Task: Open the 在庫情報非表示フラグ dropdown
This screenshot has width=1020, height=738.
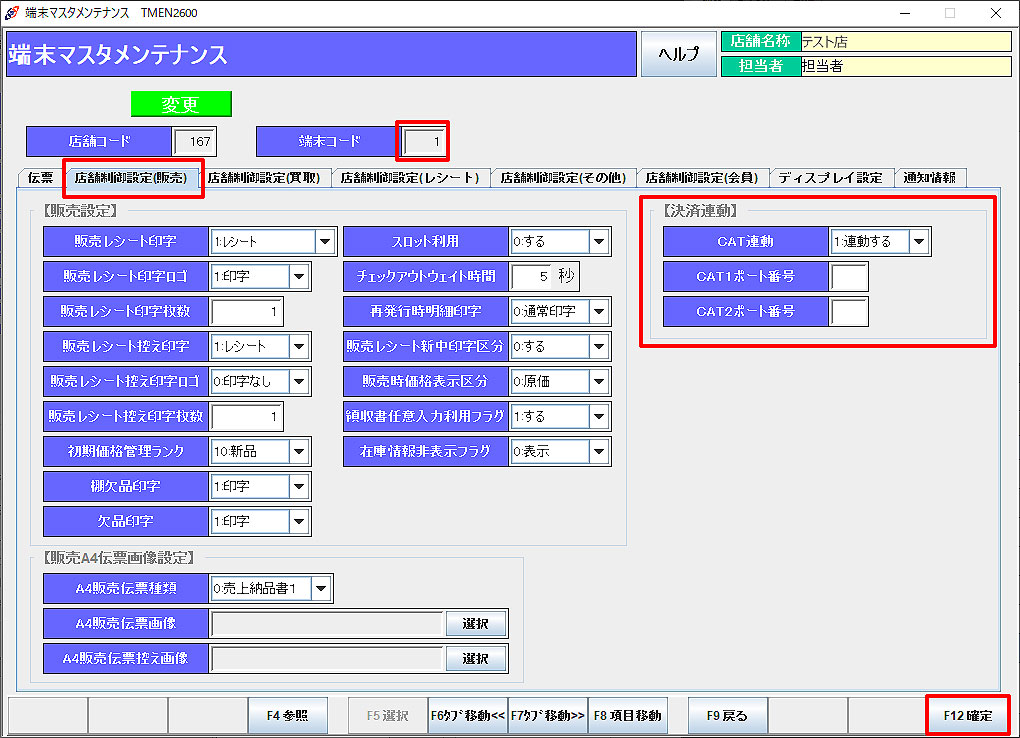Action: point(598,451)
